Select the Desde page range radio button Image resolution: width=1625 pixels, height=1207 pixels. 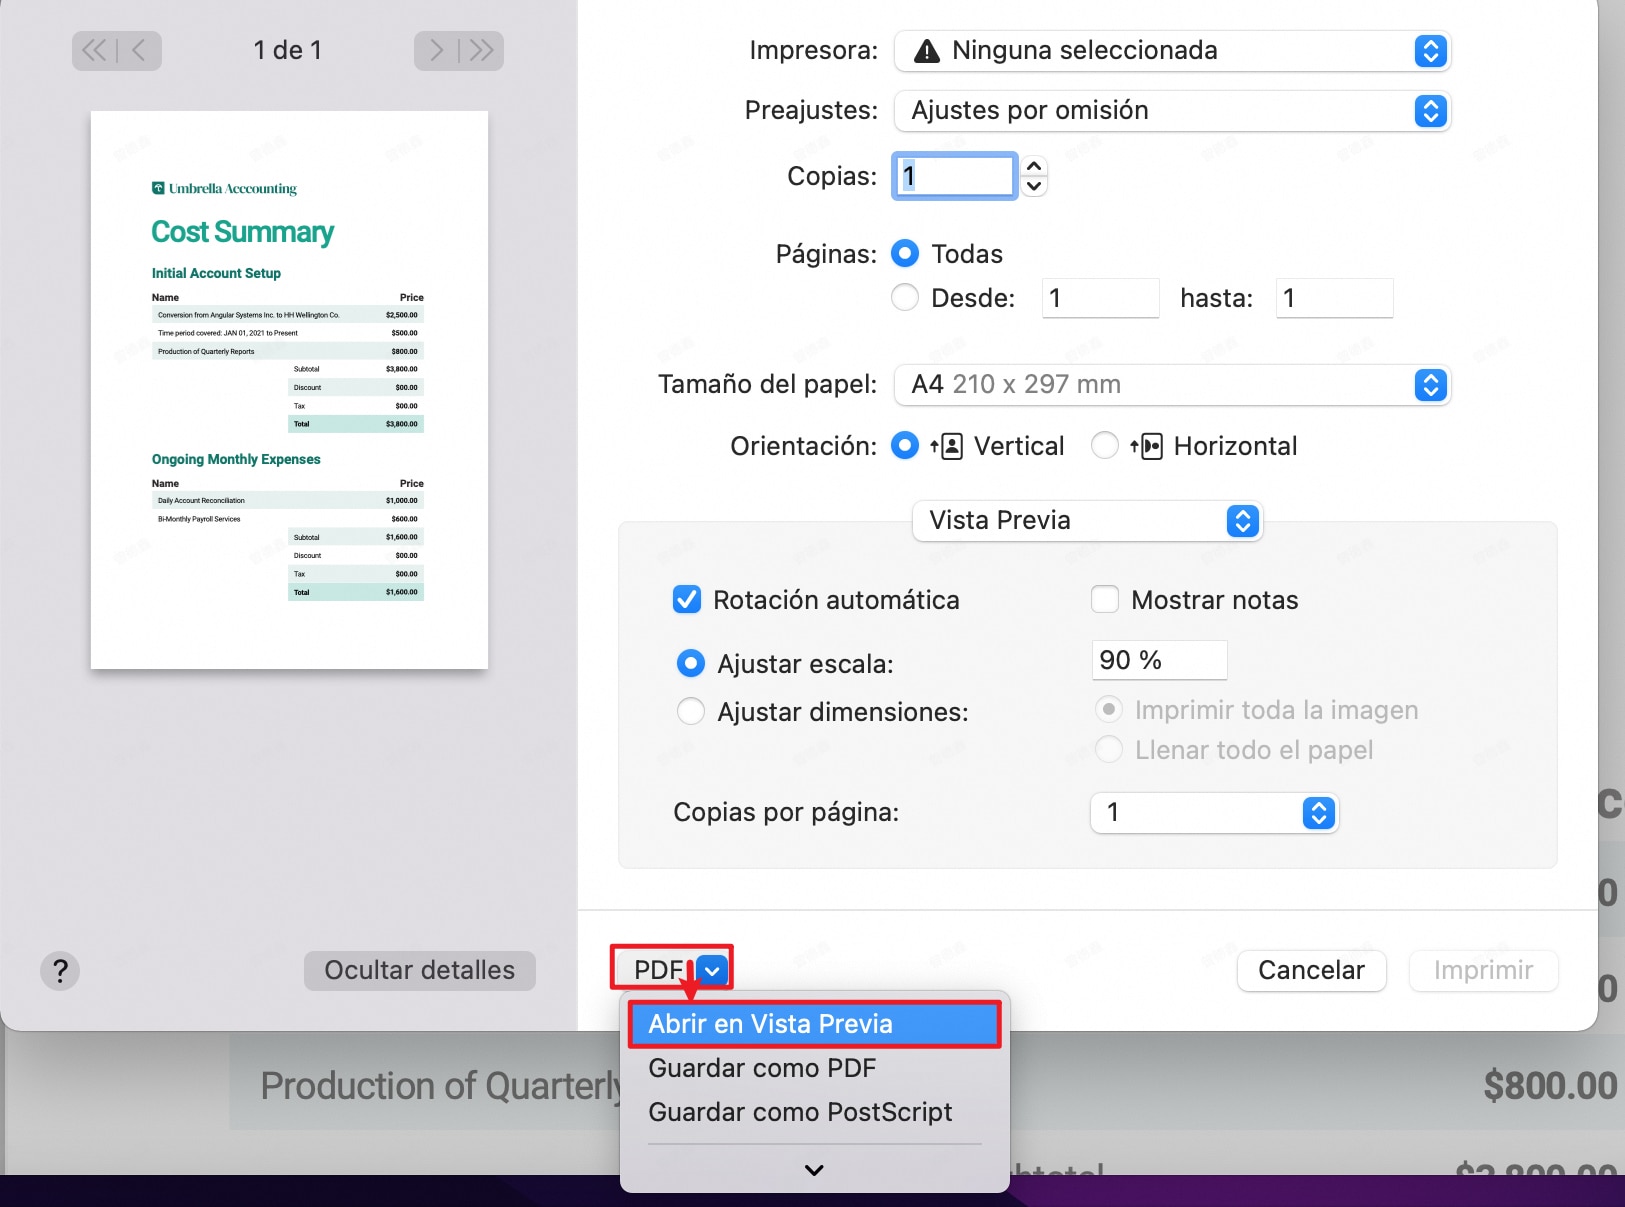[905, 298]
